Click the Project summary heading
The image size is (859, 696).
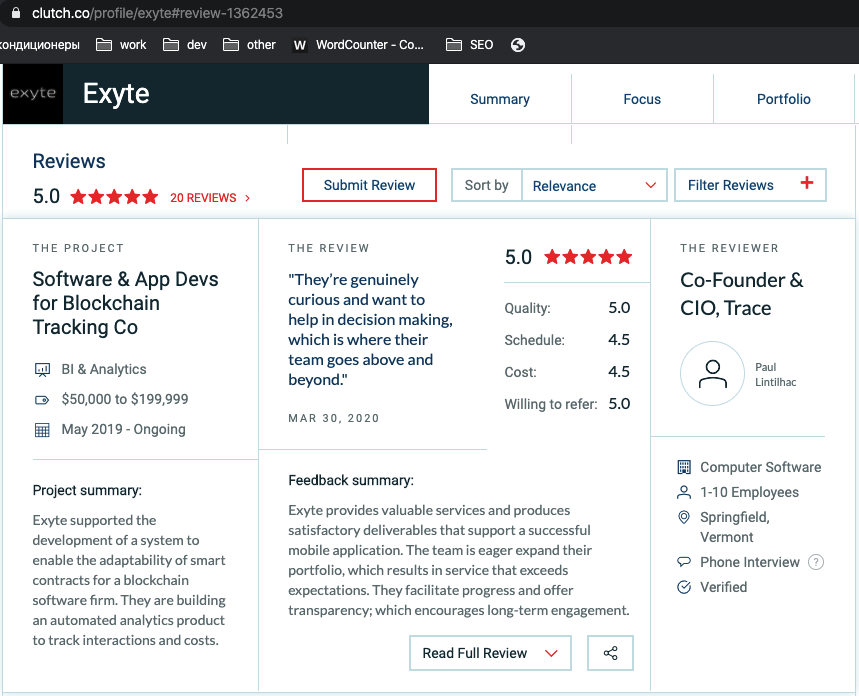(x=87, y=490)
